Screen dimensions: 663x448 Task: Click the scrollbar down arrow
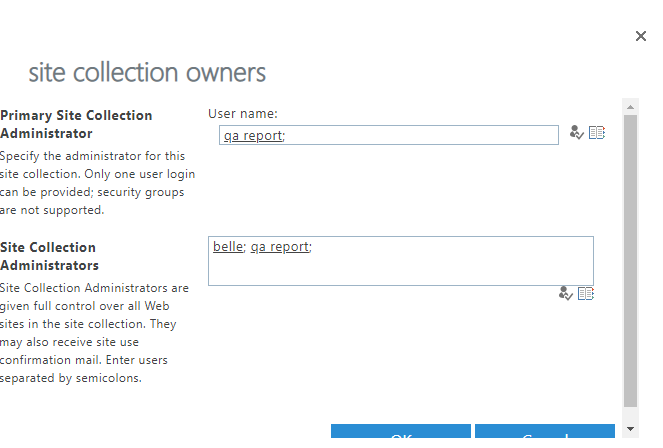(629, 429)
